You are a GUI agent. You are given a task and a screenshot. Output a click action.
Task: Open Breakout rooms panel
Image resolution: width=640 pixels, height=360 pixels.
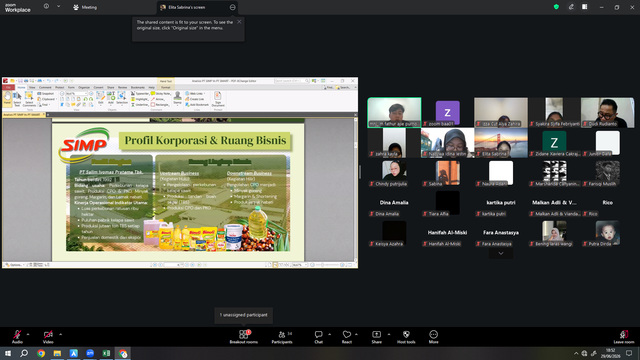[244, 337]
